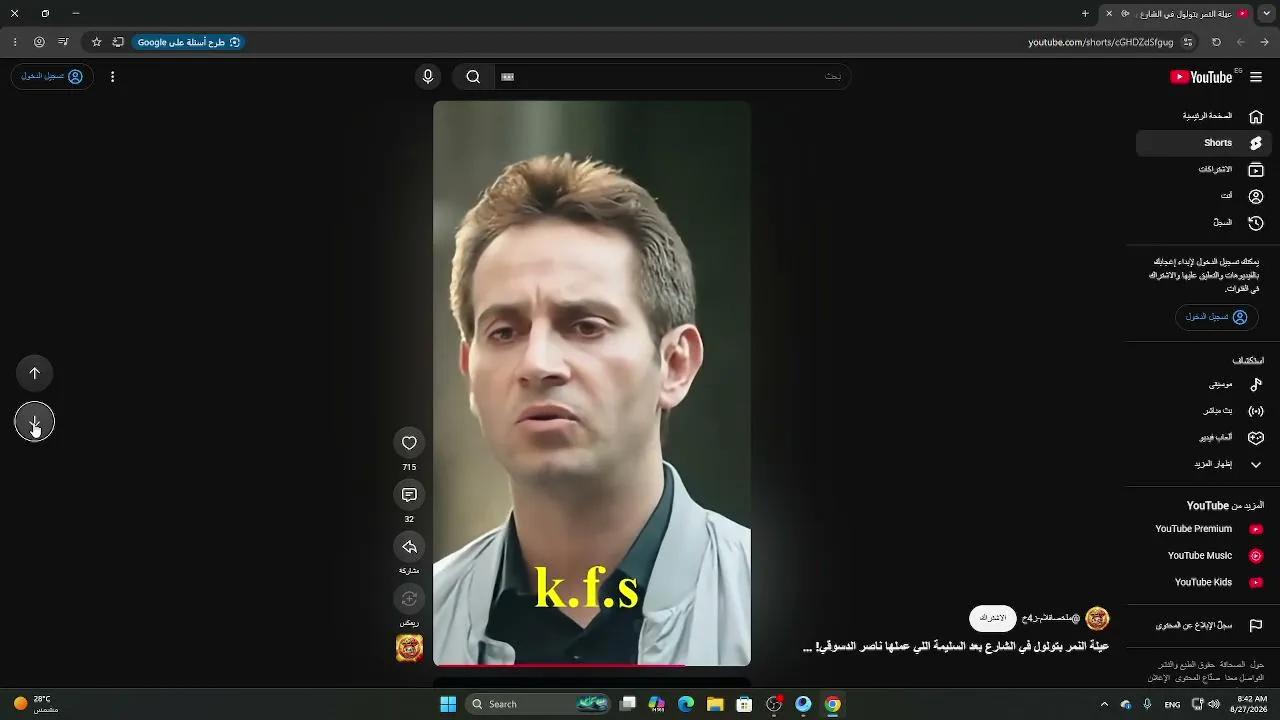Viewport: 1280px width, 720px height.
Task: Open the comments with 32 replies
Action: coord(409,495)
